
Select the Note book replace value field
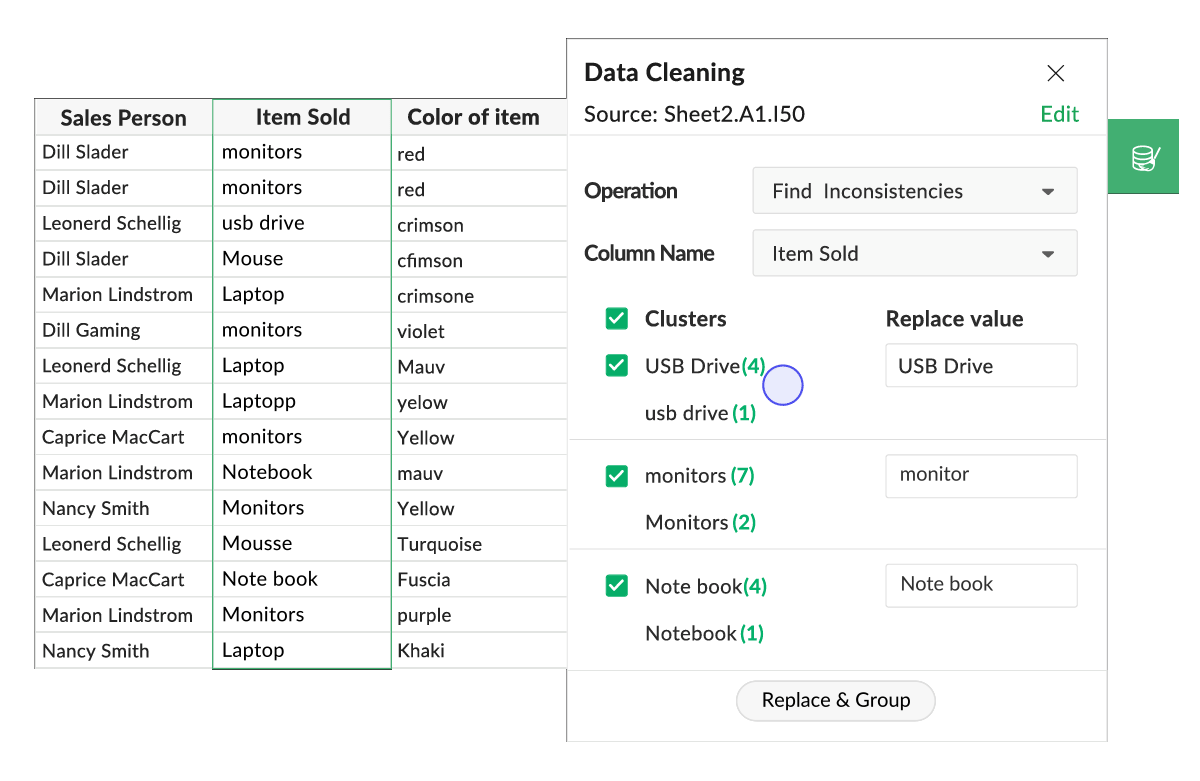click(x=980, y=585)
